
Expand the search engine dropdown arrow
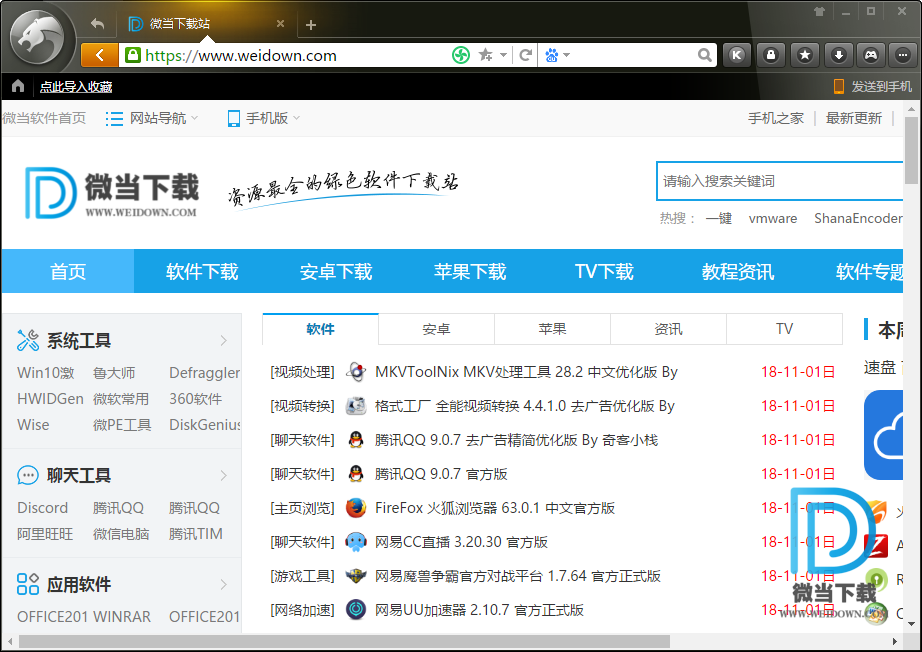point(566,55)
